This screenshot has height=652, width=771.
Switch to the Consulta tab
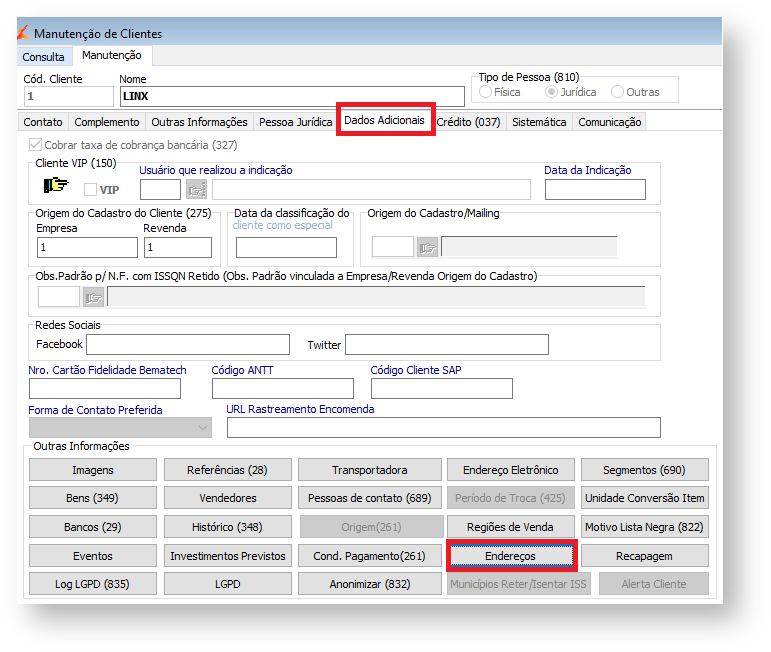[x=43, y=57]
